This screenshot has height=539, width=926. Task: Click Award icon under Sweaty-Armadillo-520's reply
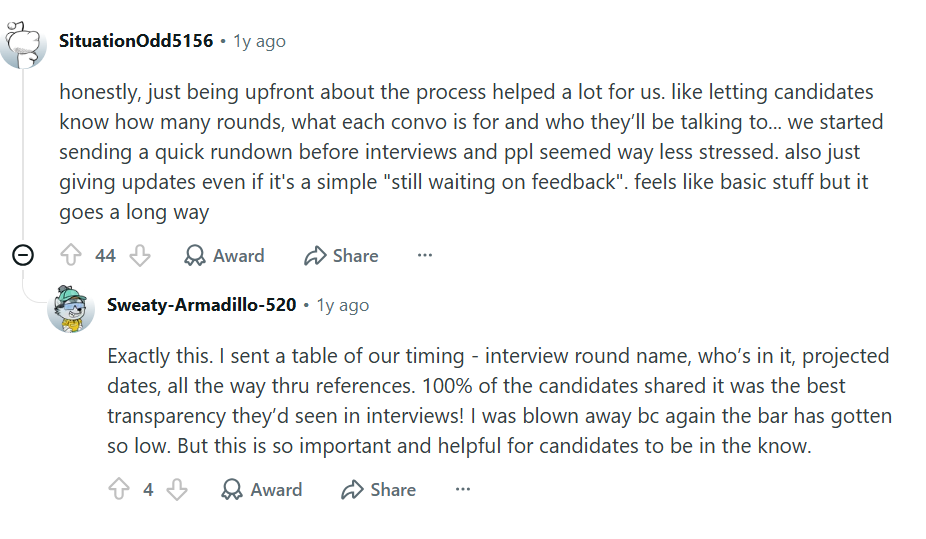point(232,489)
